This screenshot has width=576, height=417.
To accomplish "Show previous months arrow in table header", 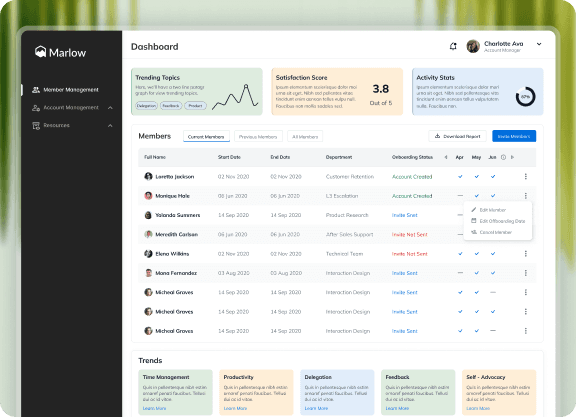I will (446, 157).
